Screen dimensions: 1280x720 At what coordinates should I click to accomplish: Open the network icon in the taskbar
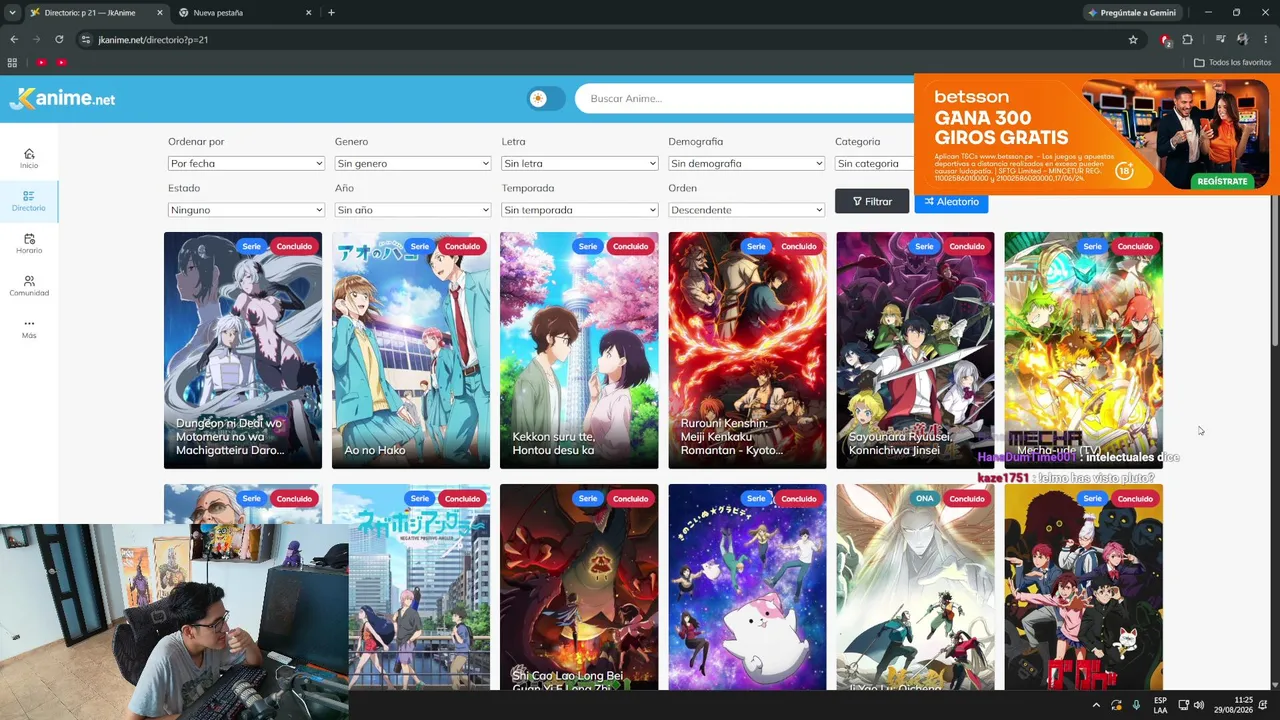[x=1182, y=705]
